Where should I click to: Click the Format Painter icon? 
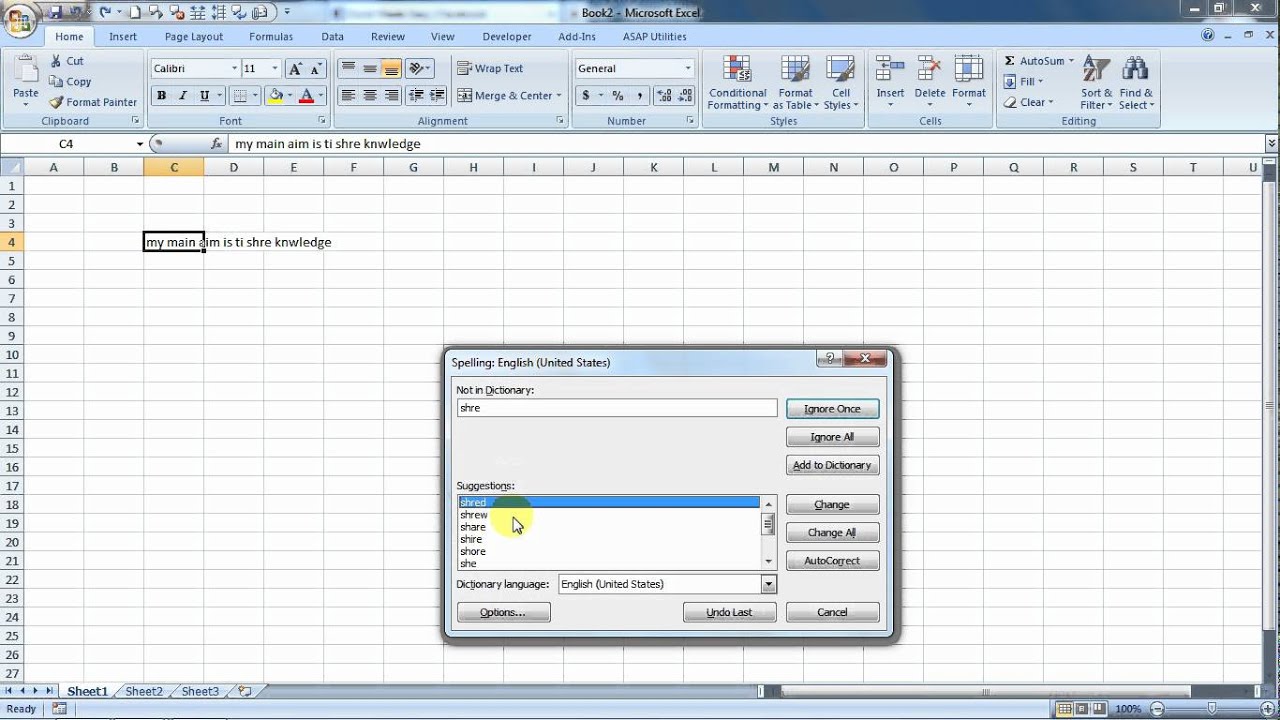57,102
